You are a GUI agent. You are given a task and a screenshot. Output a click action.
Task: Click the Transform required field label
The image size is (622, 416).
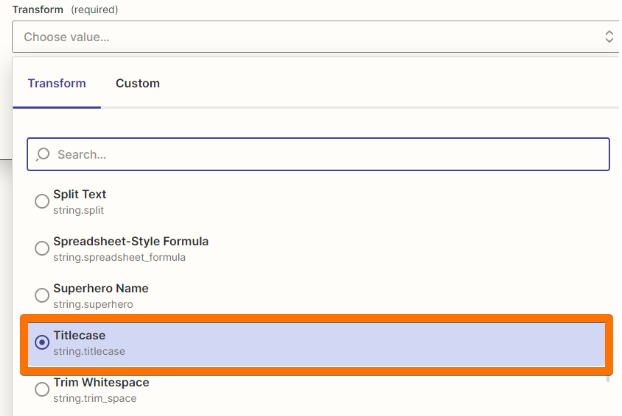tap(65, 10)
